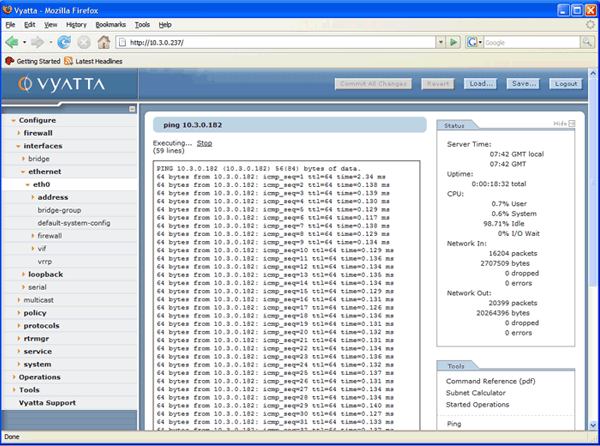Open the History menu
Viewport: 600px width, 446px height.
coord(76,23)
